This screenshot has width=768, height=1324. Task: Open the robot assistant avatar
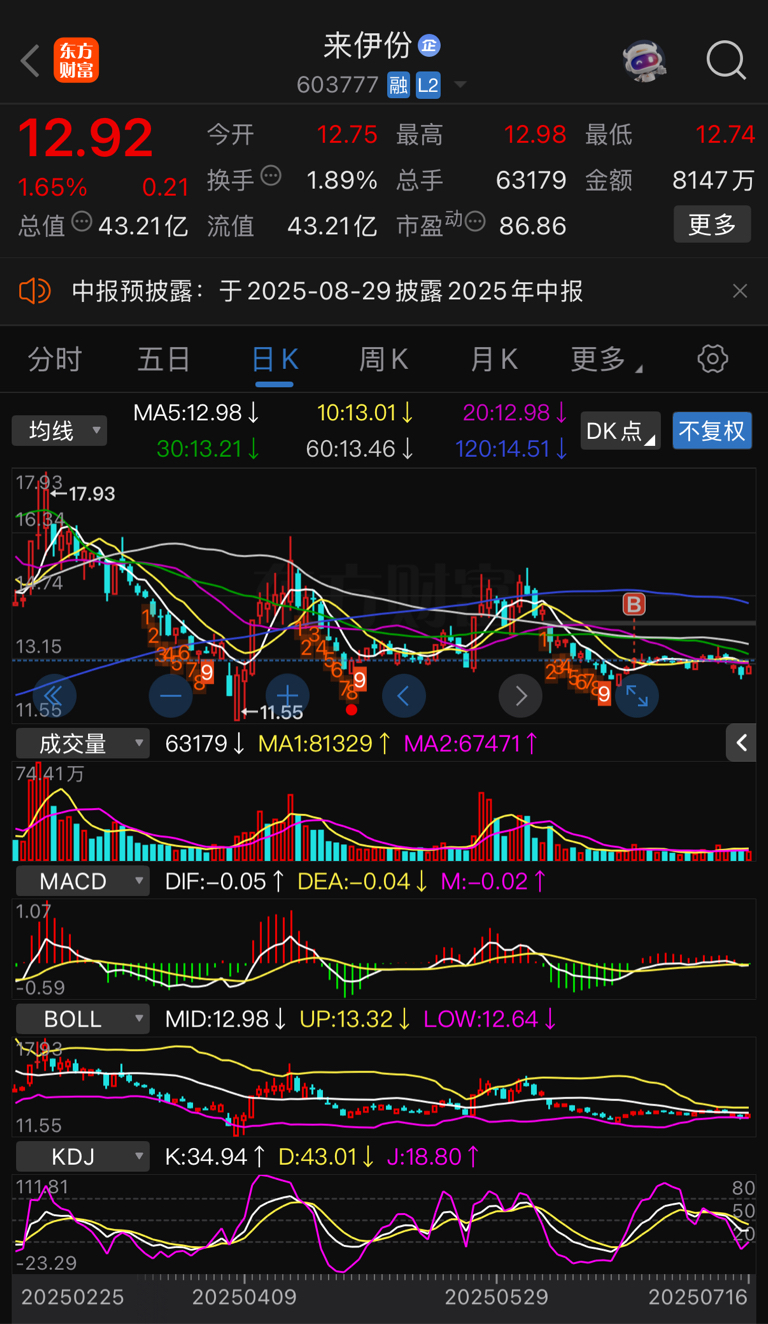[645, 60]
